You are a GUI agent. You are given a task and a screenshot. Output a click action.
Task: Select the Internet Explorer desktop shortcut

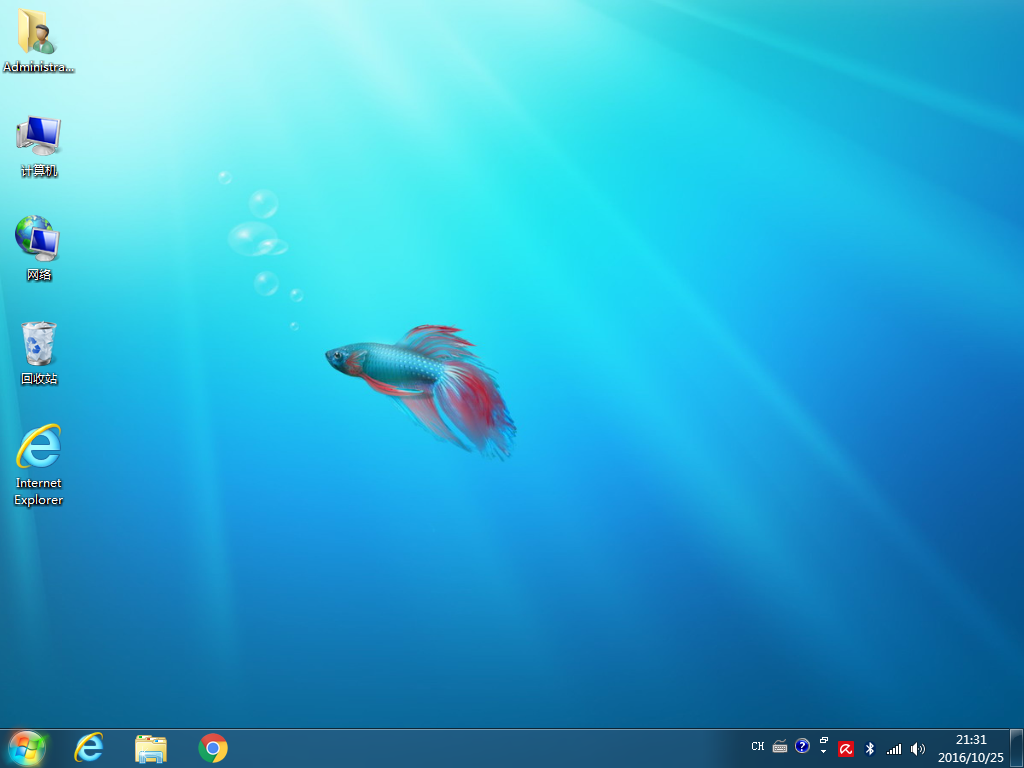coord(39,465)
